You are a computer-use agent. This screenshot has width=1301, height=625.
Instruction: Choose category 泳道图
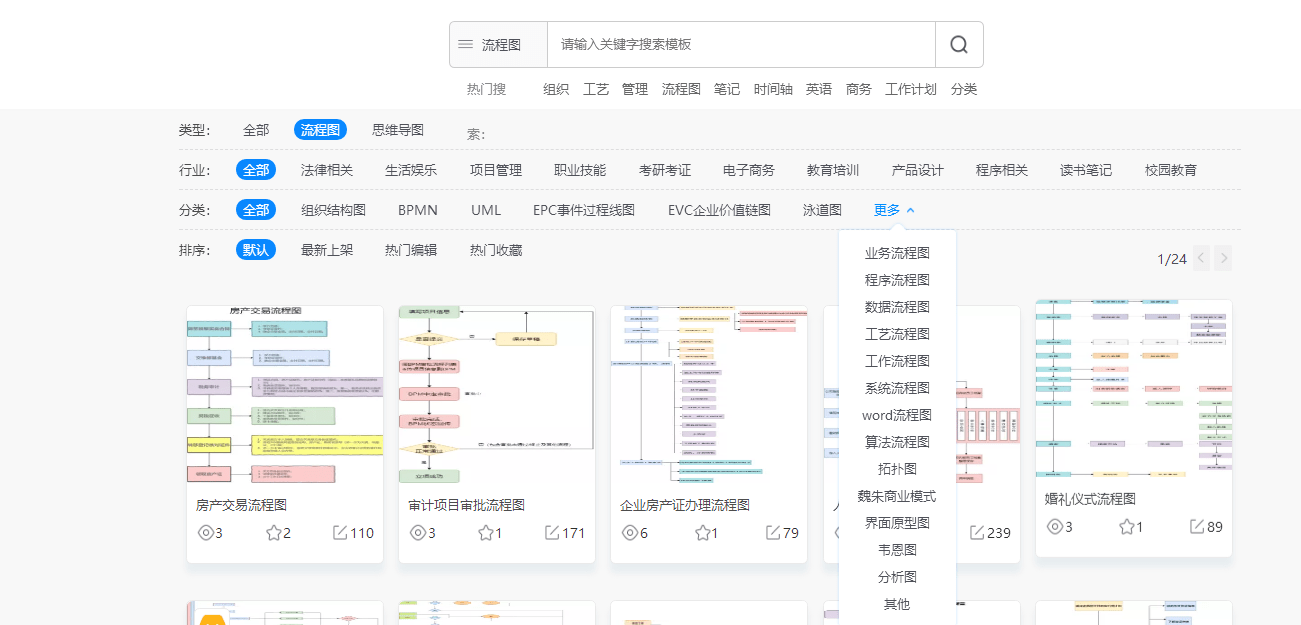point(822,210)
